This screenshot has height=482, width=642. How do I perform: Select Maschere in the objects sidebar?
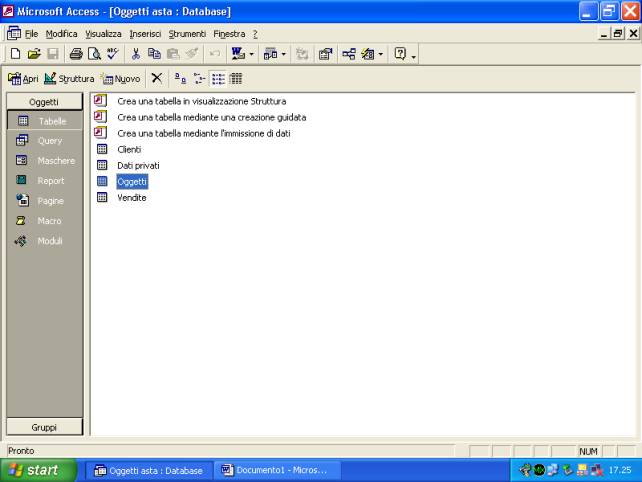point(45,161)
